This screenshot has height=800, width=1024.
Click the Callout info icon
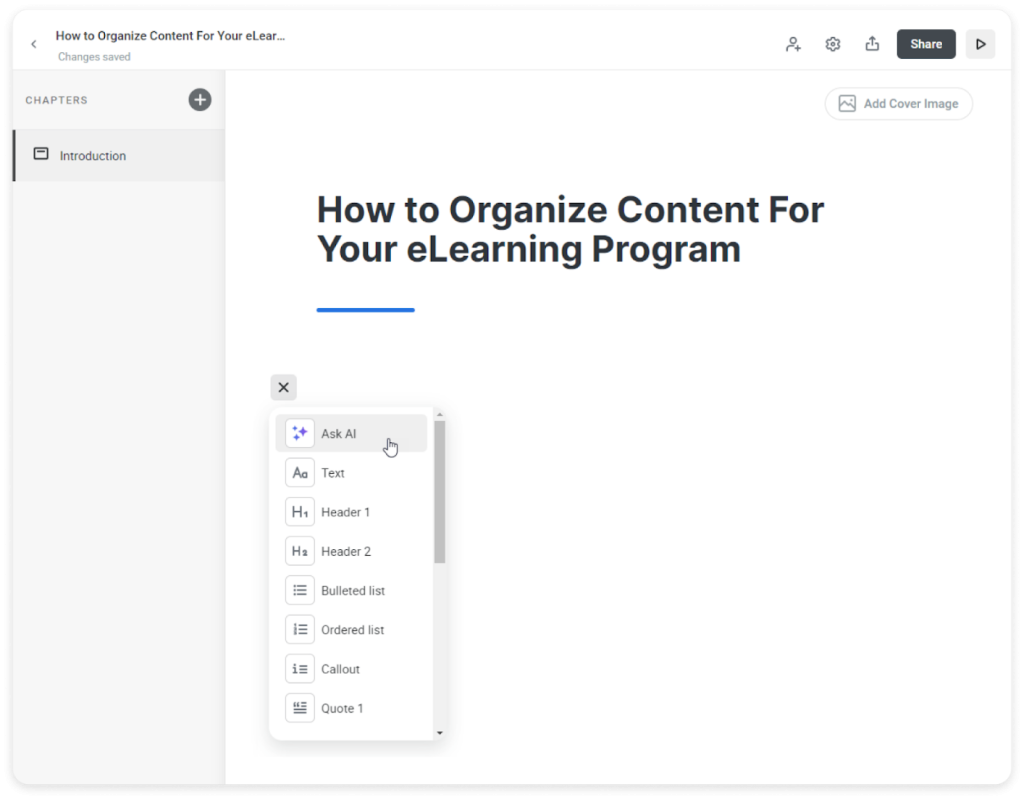(300, 669)
